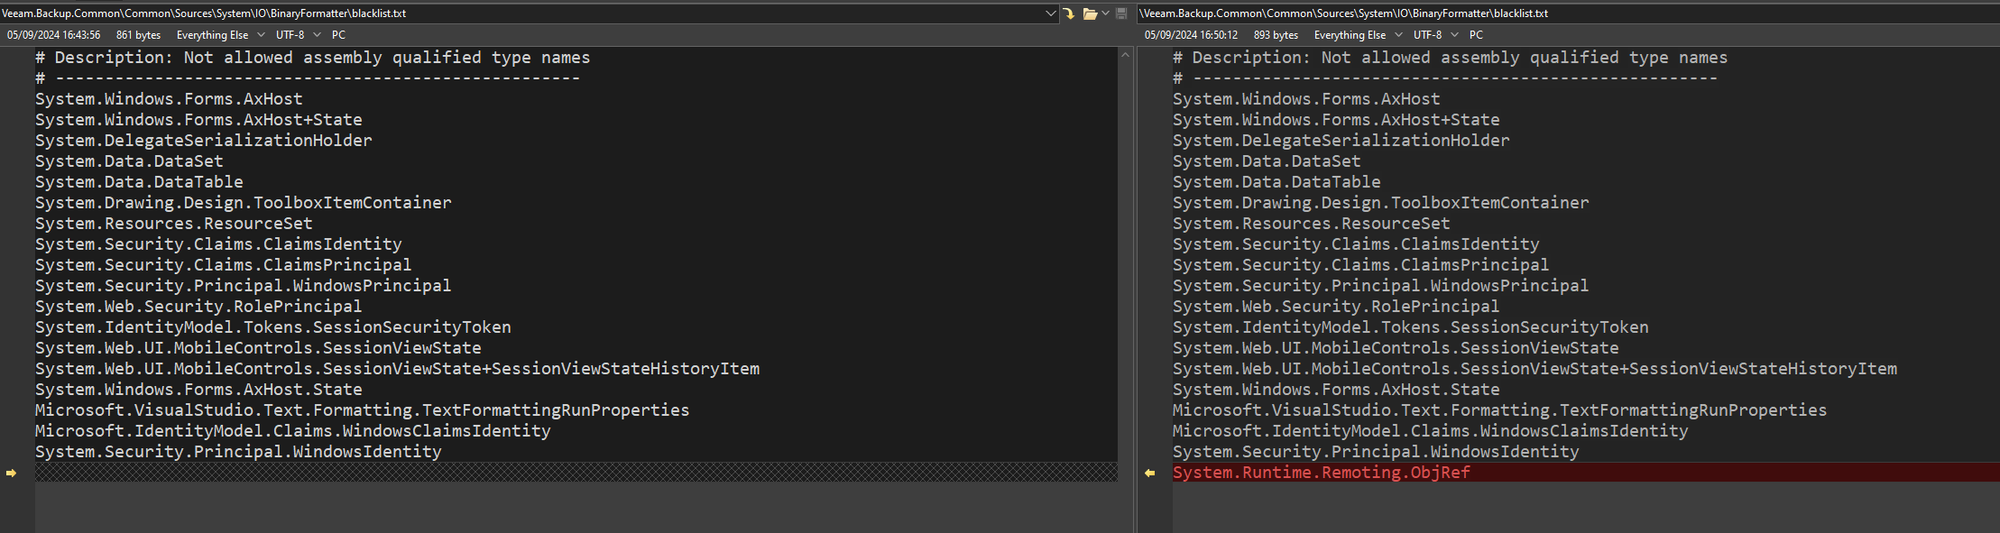This screenshot has width=2000, height=533.
Task: Click the right pane file path field
Action: click(1568, 13)
